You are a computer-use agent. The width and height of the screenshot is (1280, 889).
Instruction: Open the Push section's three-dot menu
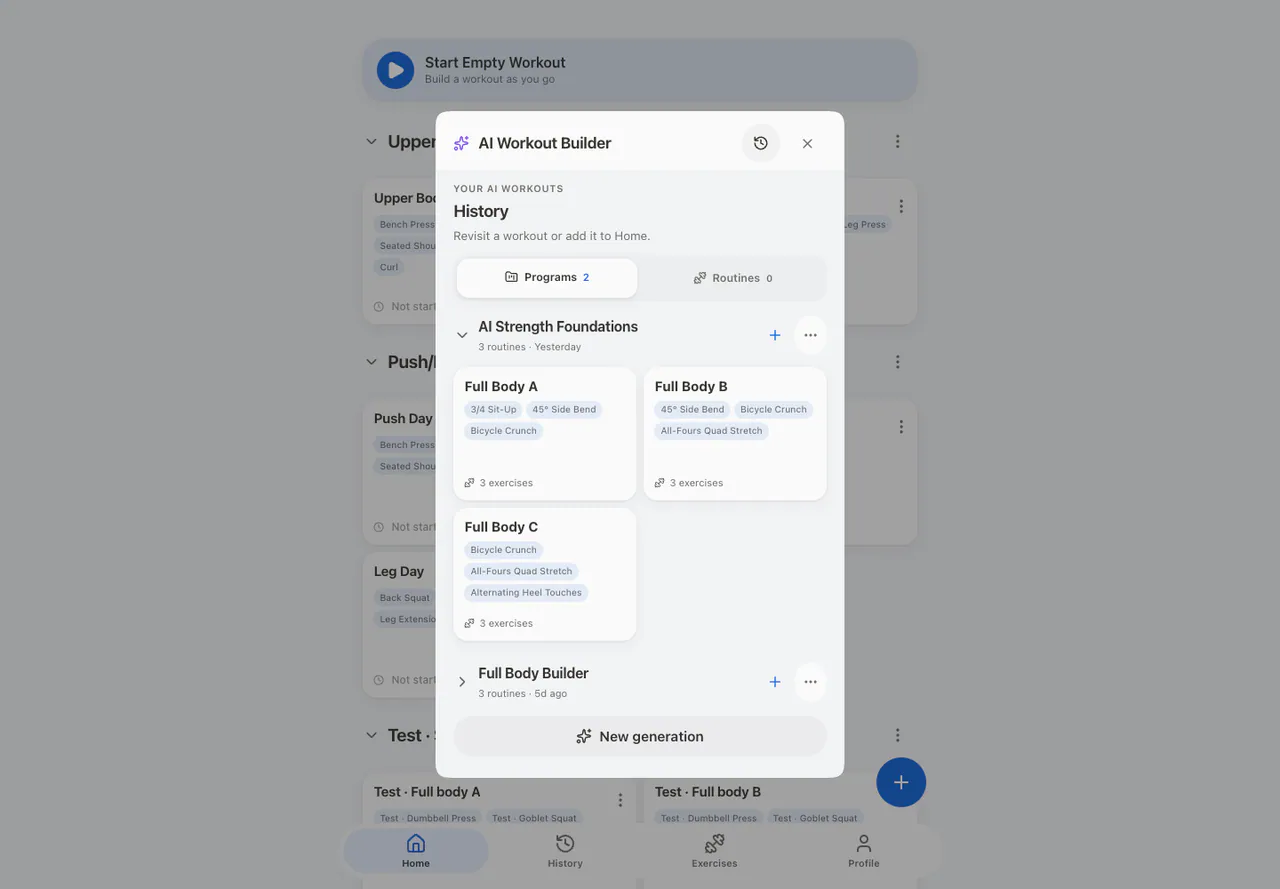click(898, 362)
